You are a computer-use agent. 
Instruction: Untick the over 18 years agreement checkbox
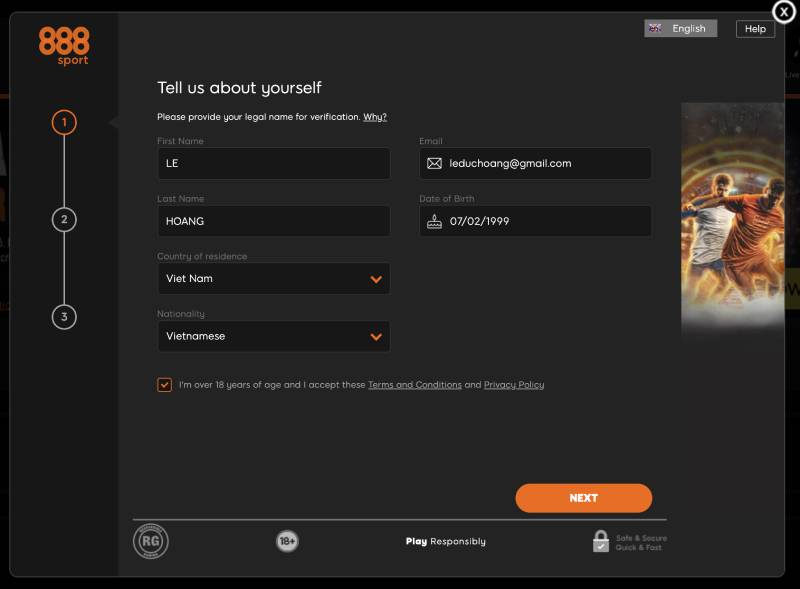[164, 385]
